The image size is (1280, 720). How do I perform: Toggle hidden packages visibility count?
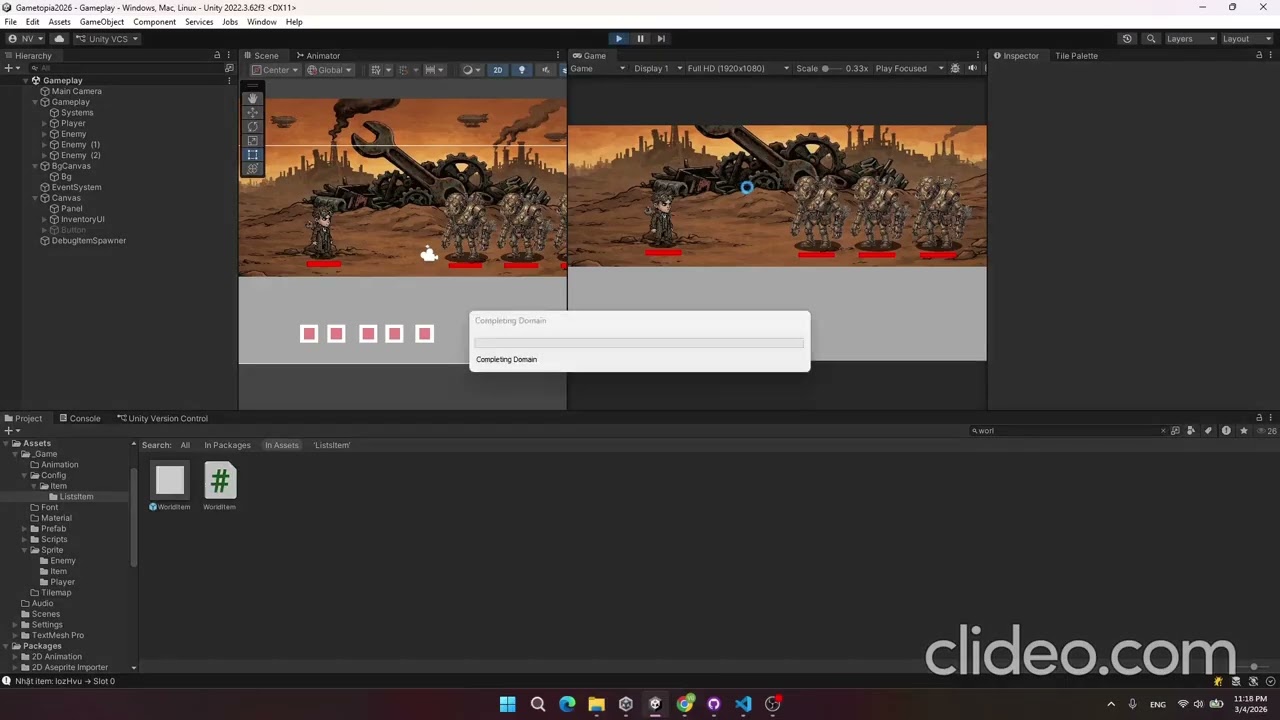coord(1267,431)
